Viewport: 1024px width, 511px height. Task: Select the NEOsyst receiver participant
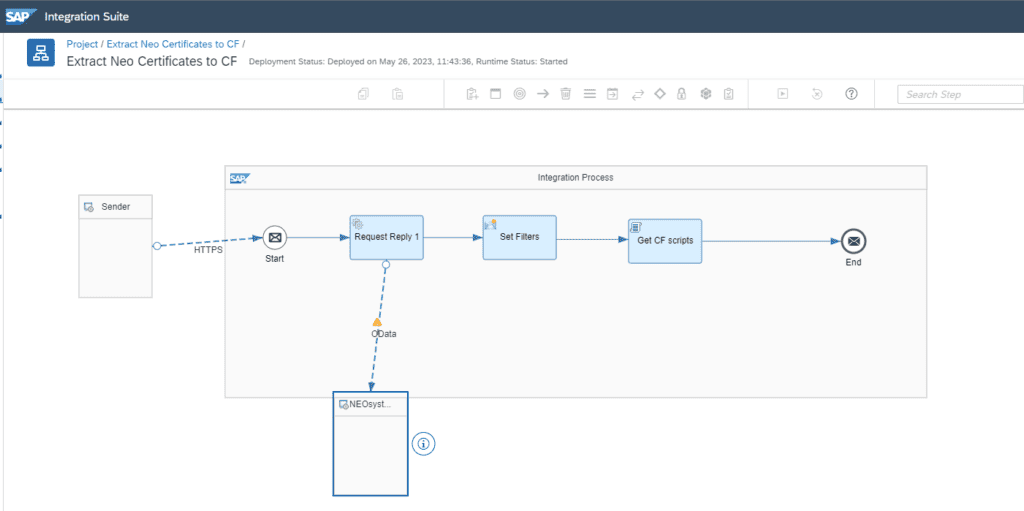point(370,443)
